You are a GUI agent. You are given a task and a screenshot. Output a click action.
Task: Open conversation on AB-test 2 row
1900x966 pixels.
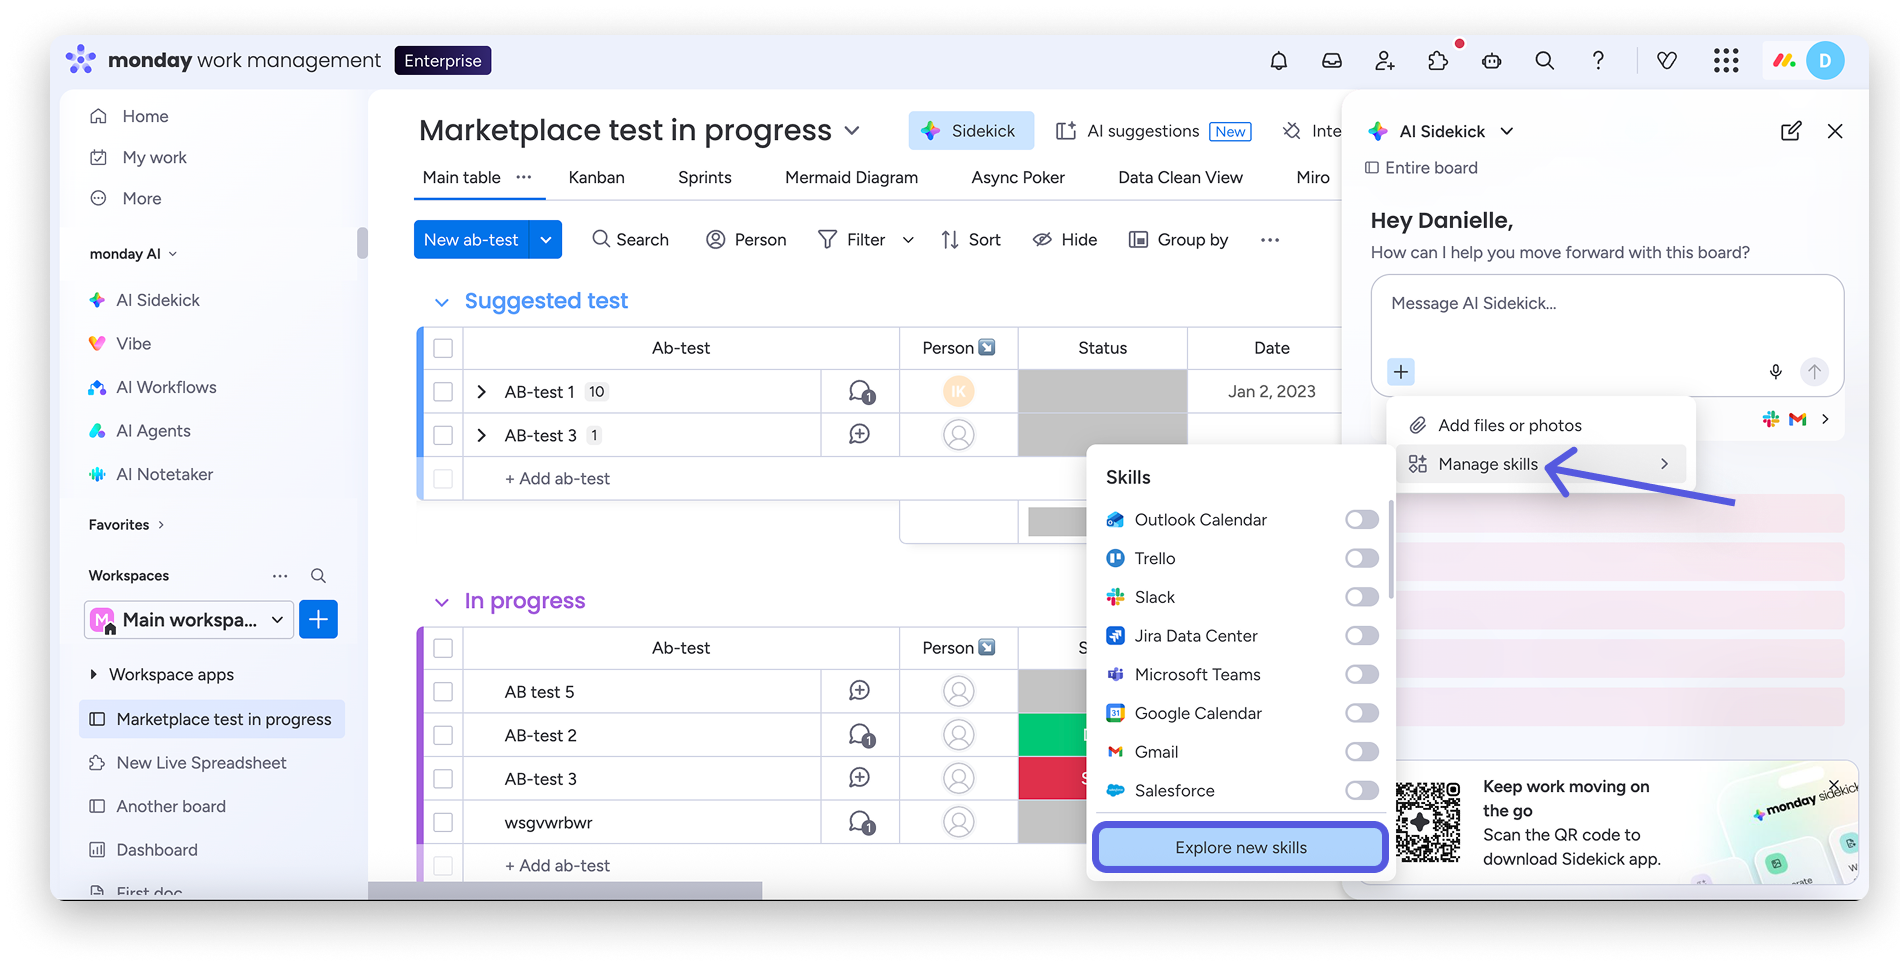(860, 736)
